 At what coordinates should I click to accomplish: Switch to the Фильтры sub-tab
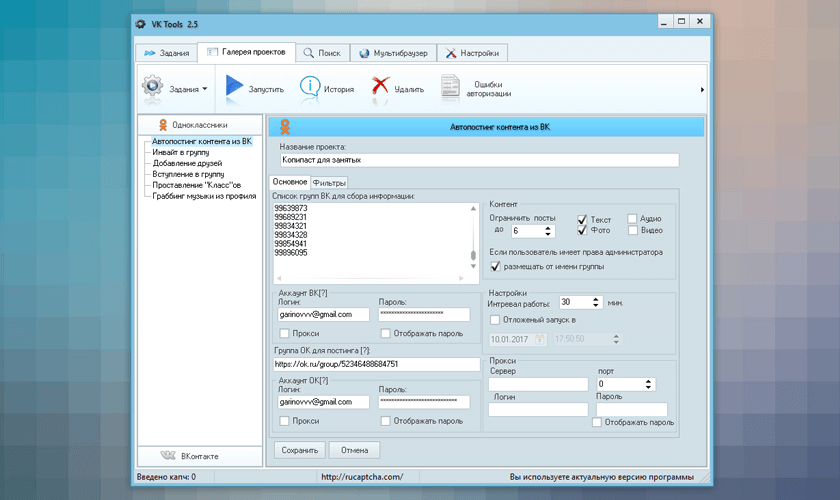tap(329, 183)
